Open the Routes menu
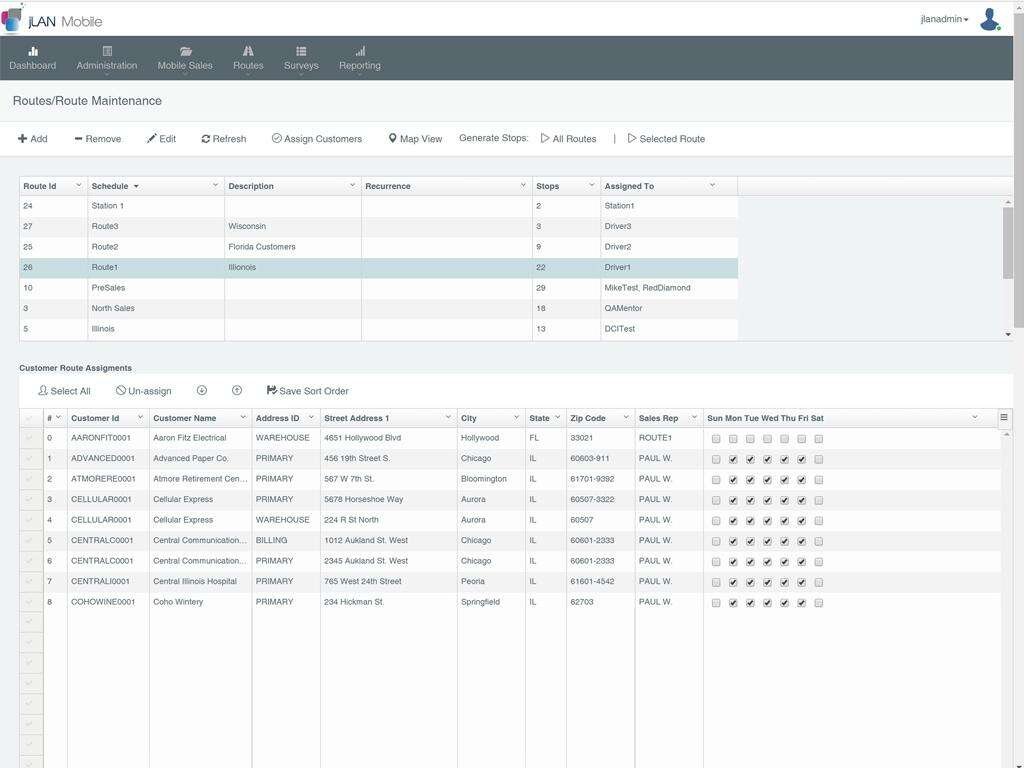Viewport: 1024px width, 768px height. 248,58
